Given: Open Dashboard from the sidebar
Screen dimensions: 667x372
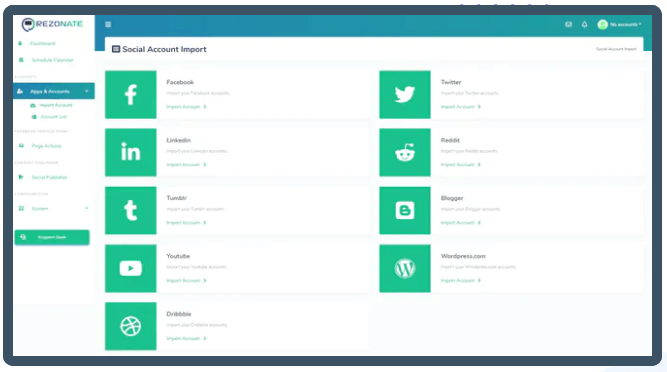Looking at the screenshot, I should pos(42,43).
